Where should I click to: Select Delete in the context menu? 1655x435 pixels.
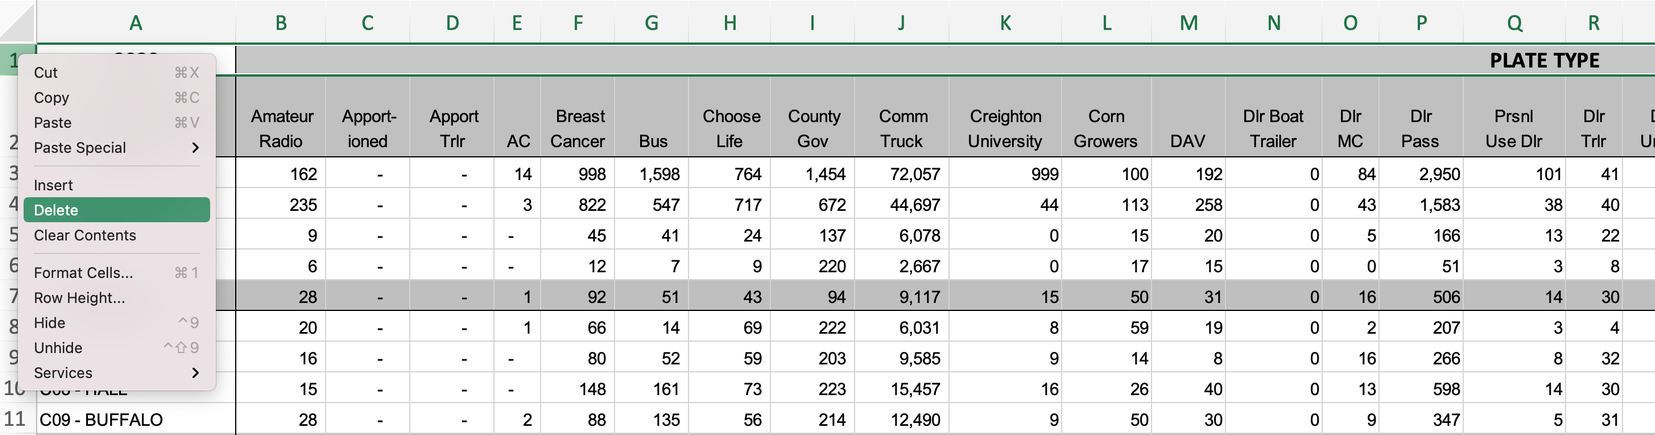pos(116,210)
